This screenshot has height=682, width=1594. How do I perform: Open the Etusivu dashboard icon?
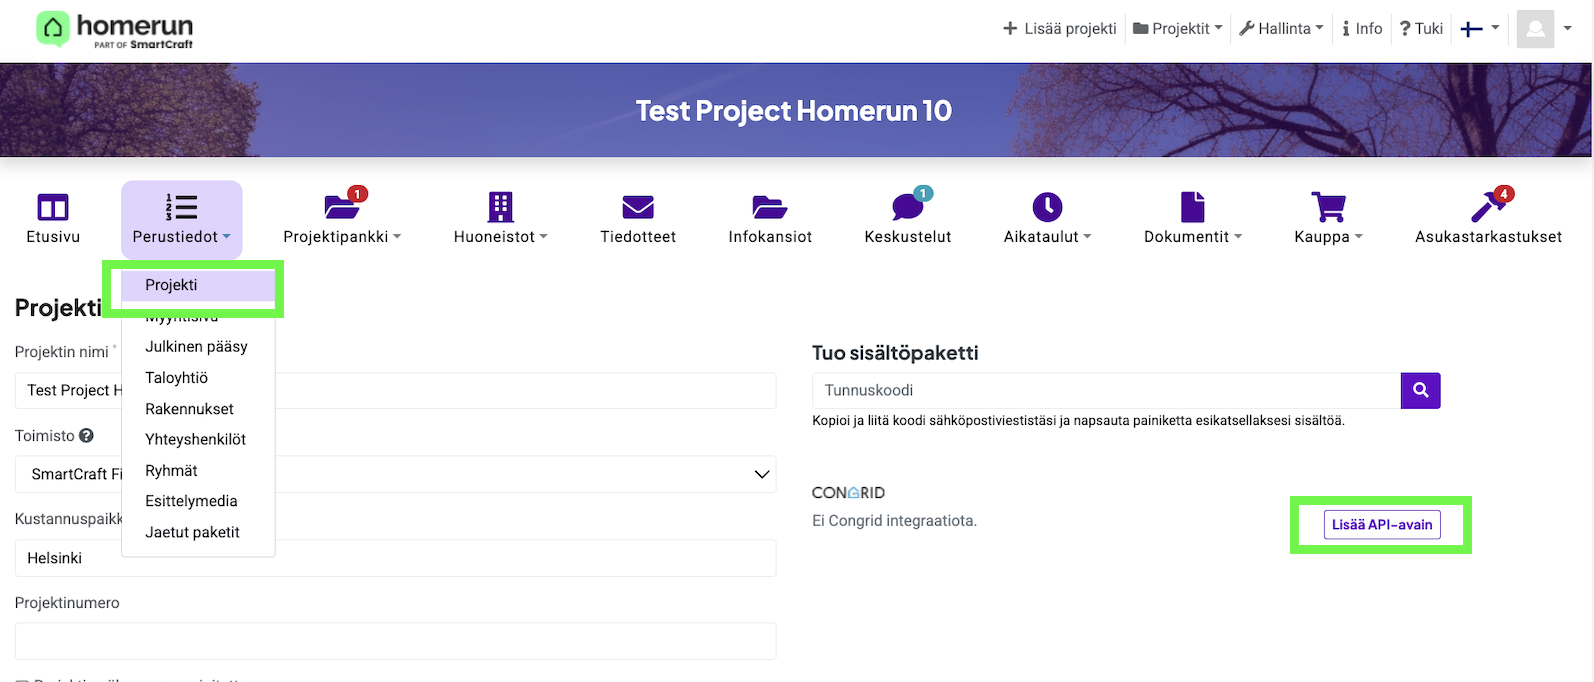tap(53, 207)
